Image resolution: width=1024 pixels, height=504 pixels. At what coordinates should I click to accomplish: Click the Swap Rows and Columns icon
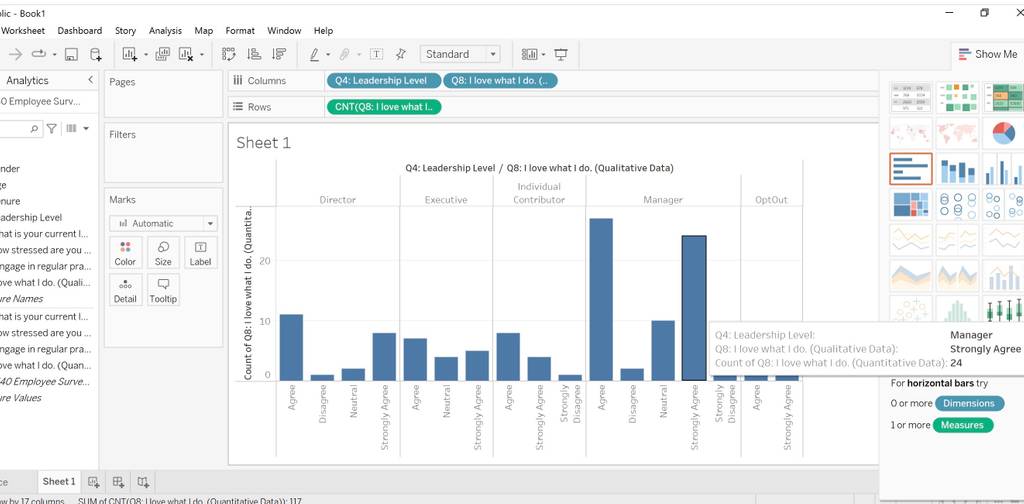click(229, 54)
